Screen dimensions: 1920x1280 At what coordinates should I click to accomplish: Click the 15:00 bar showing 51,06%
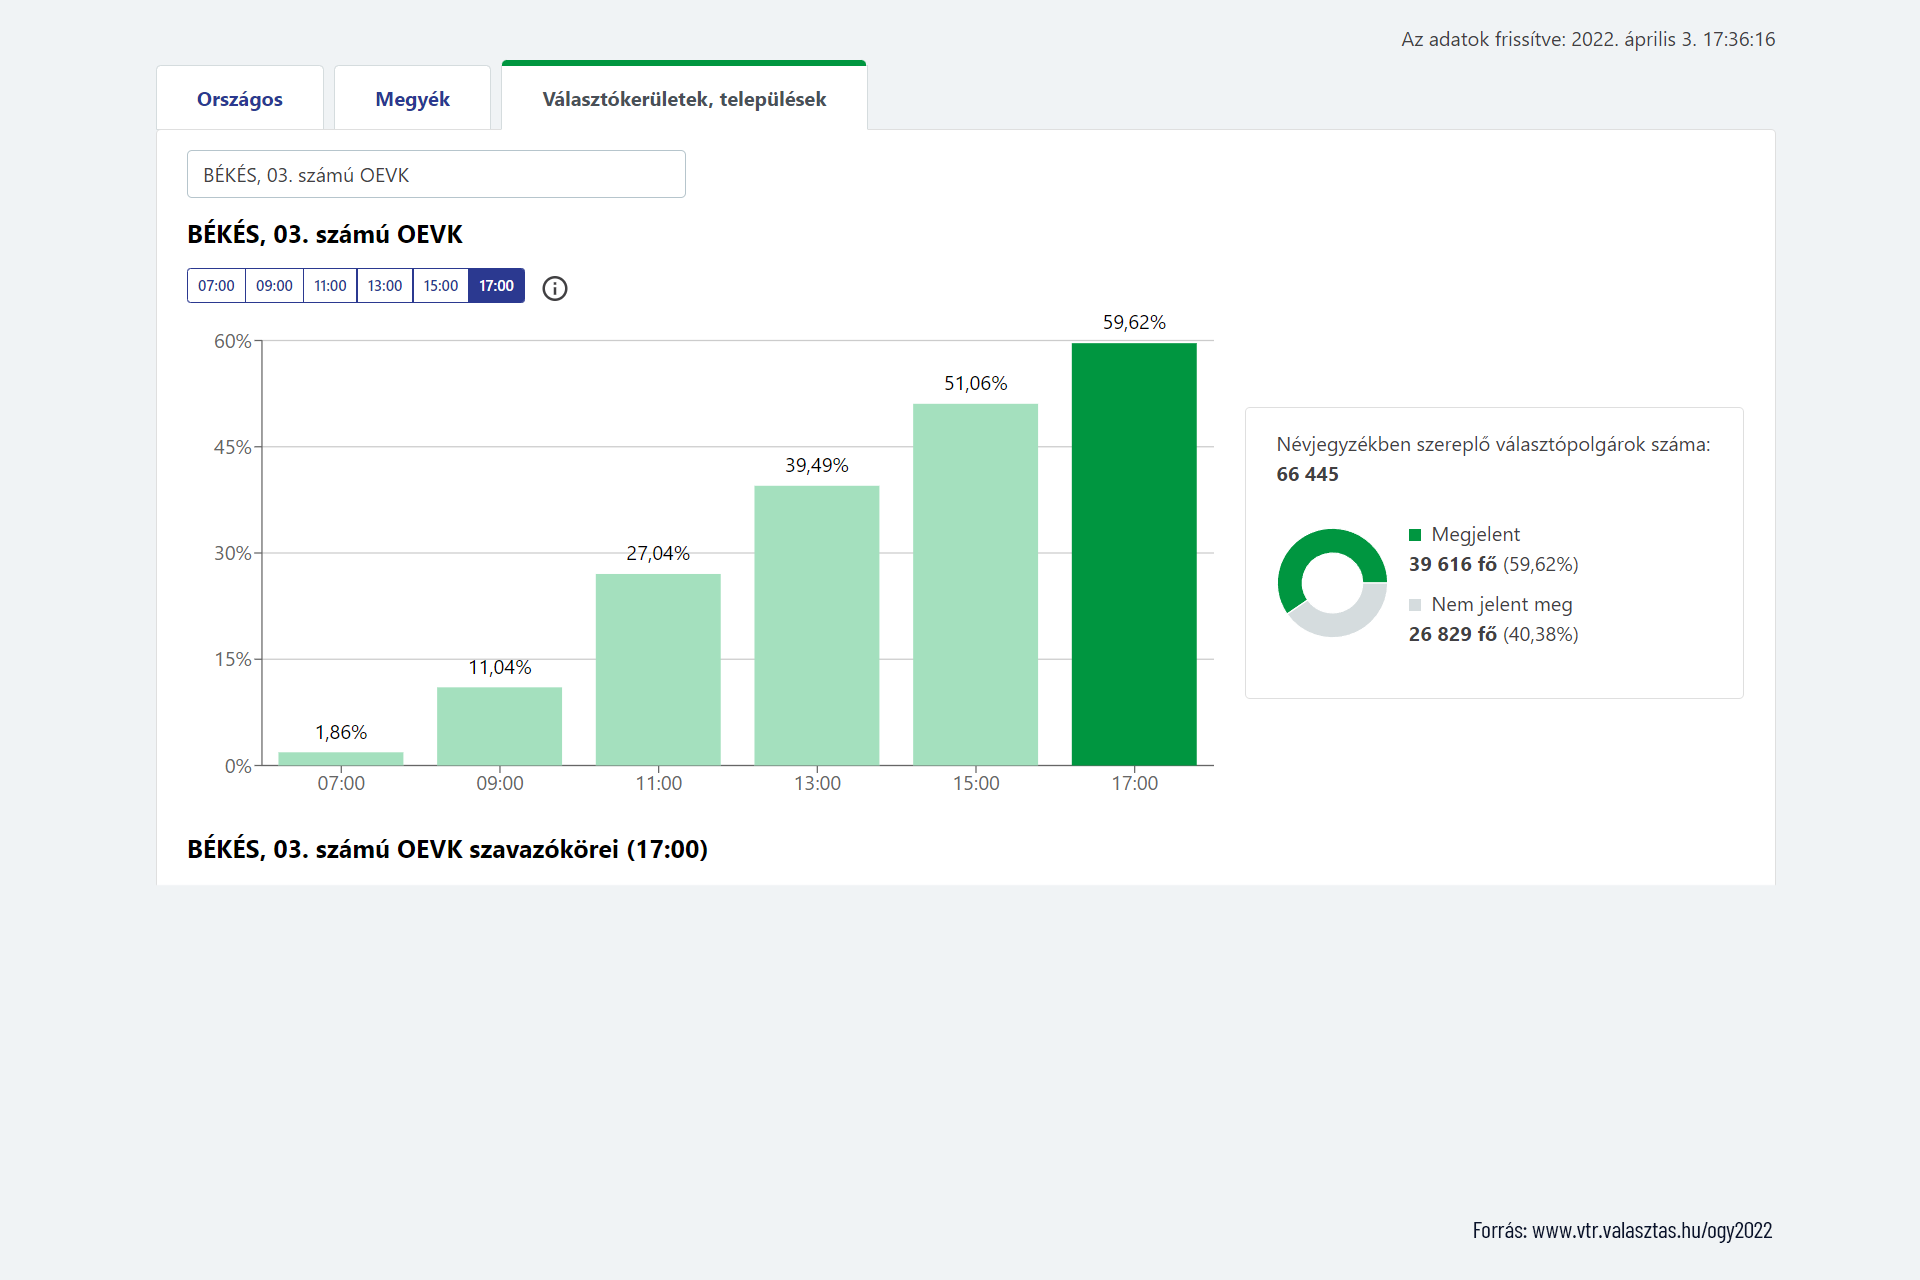(975, 585)
